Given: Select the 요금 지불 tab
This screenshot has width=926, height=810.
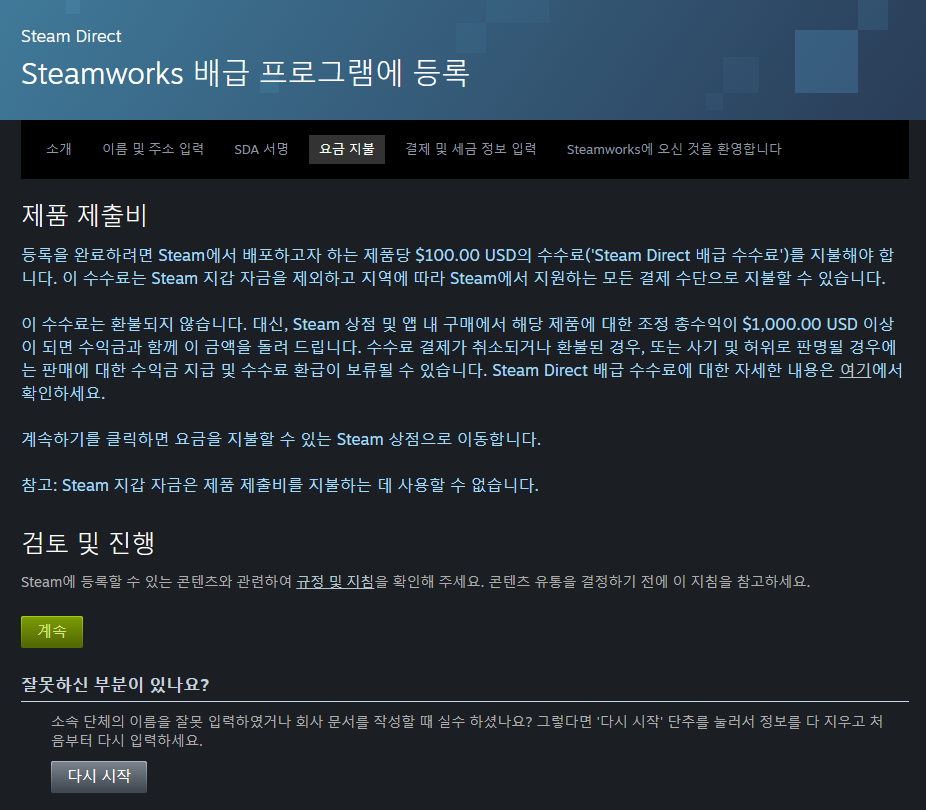Looking at the screenshot, I should pyautogui.click(x=347, y=149).
